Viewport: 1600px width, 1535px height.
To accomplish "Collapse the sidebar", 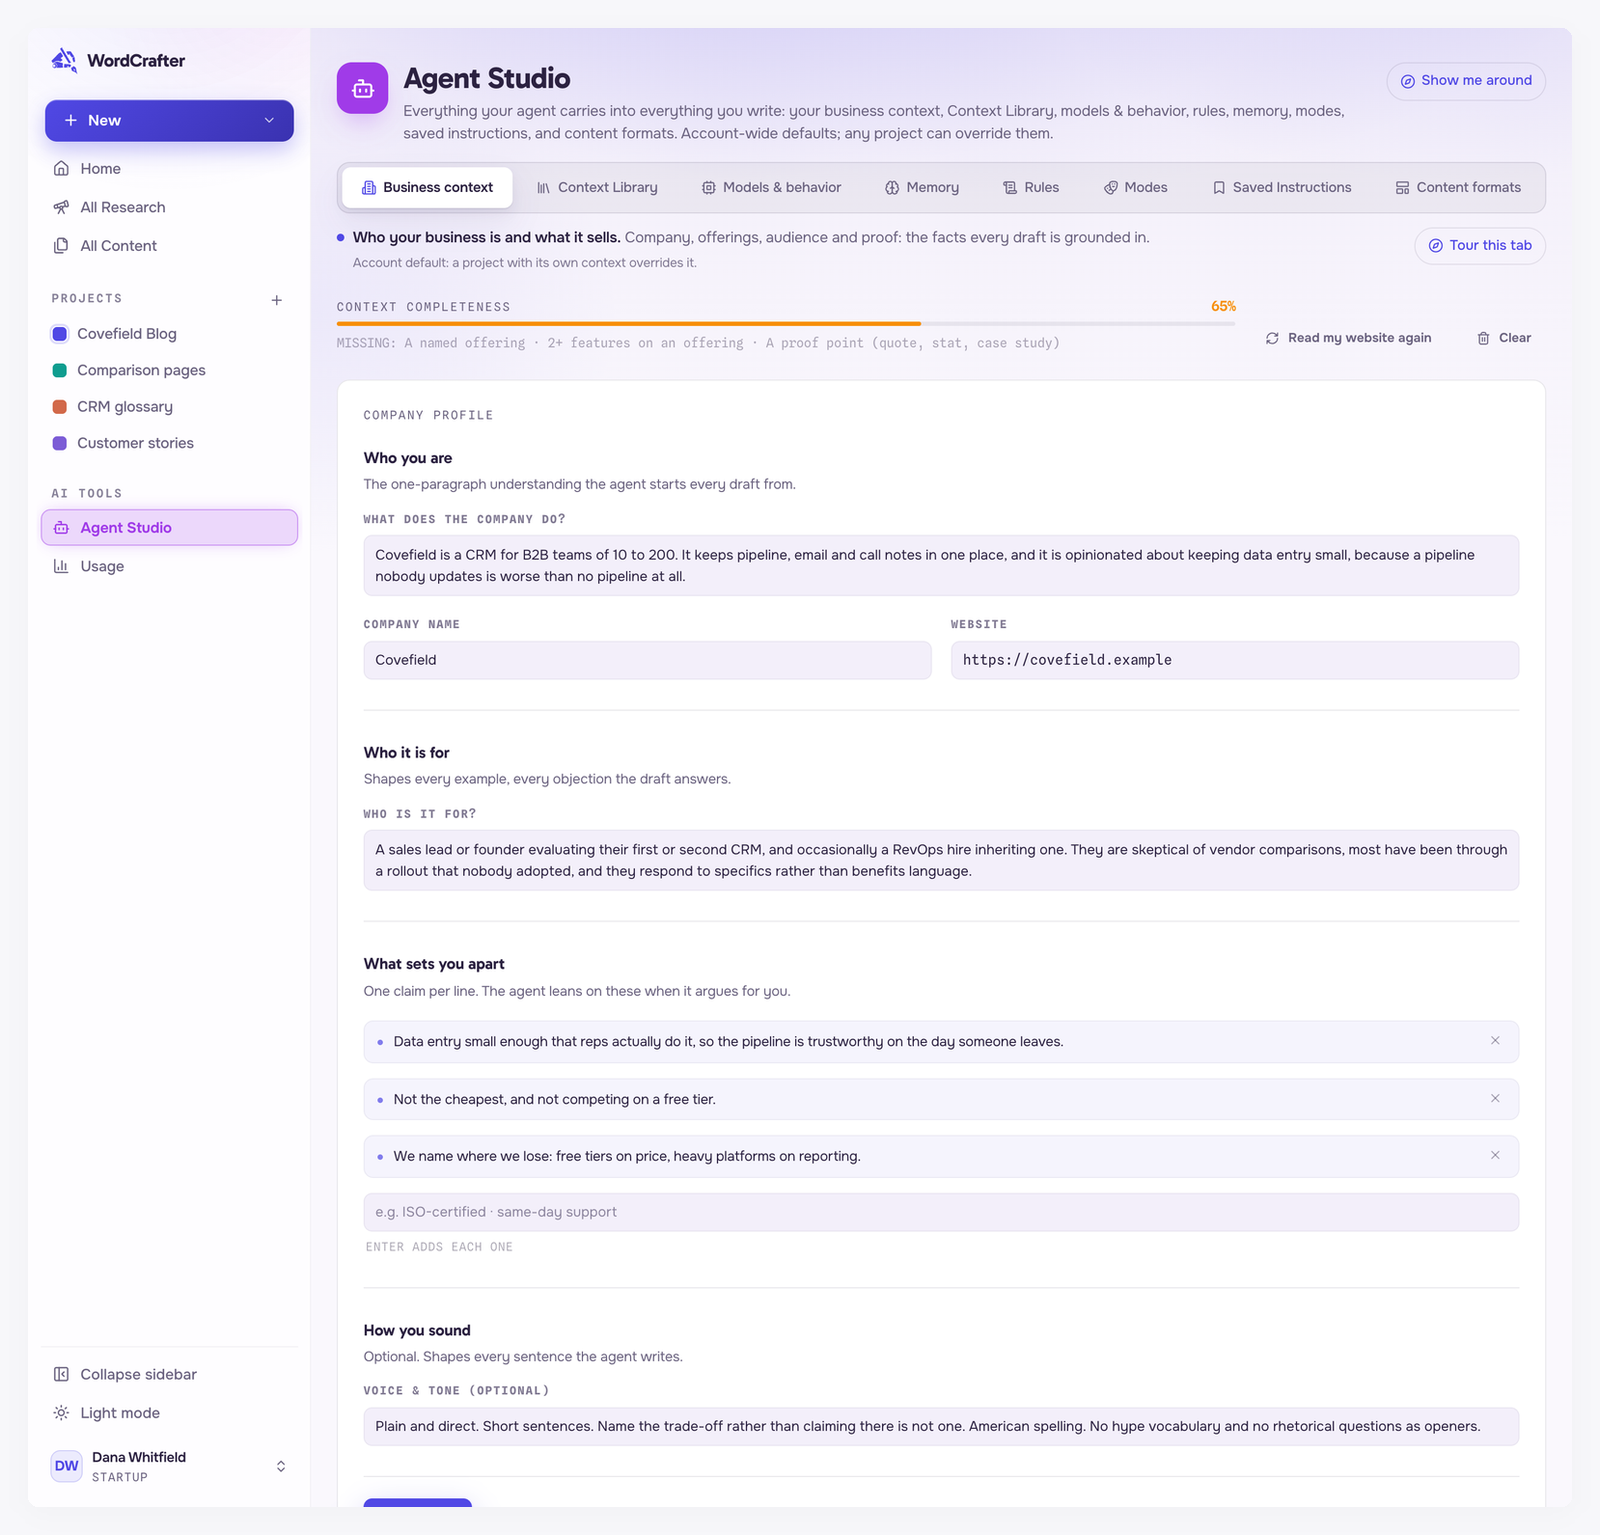I will 170,1374.
